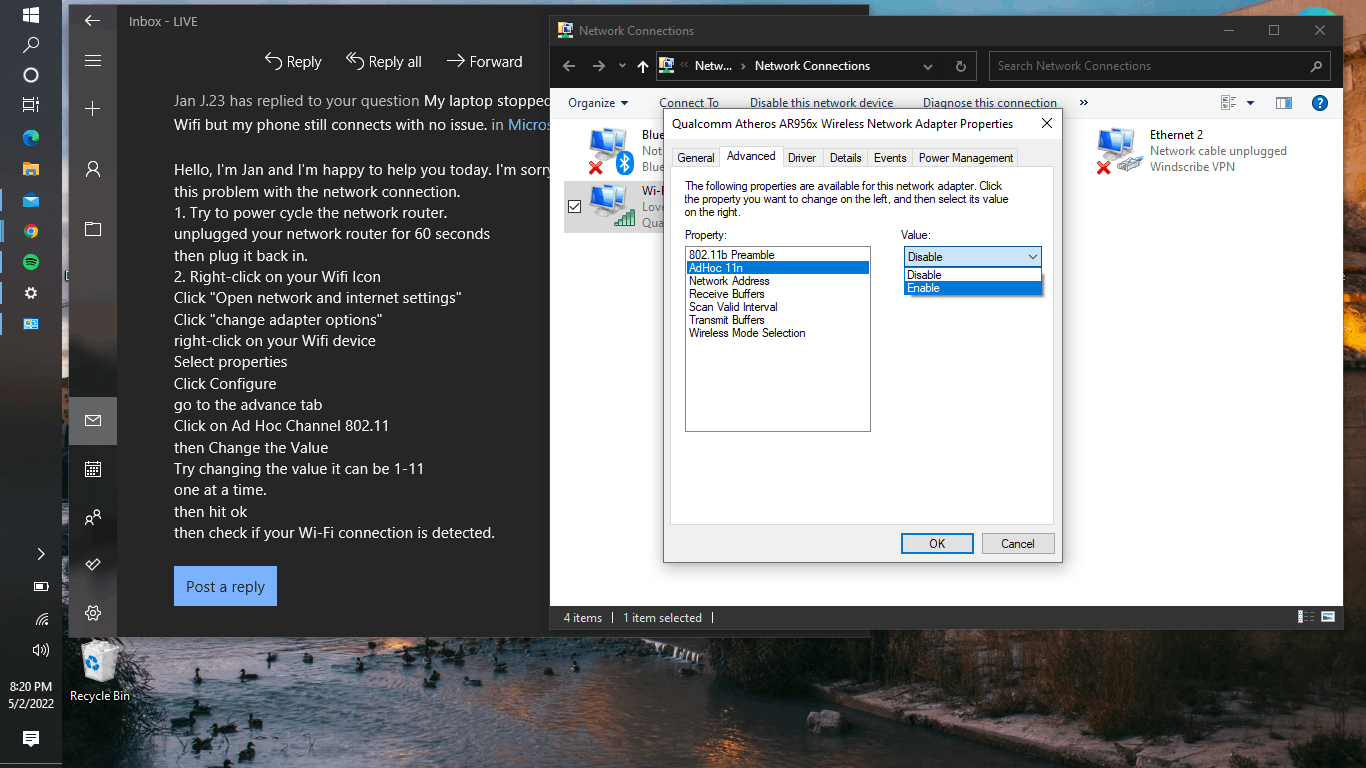This screenshot has width=1366, height=768.
Task: Click the new mail plus icon
Action: 93,108
